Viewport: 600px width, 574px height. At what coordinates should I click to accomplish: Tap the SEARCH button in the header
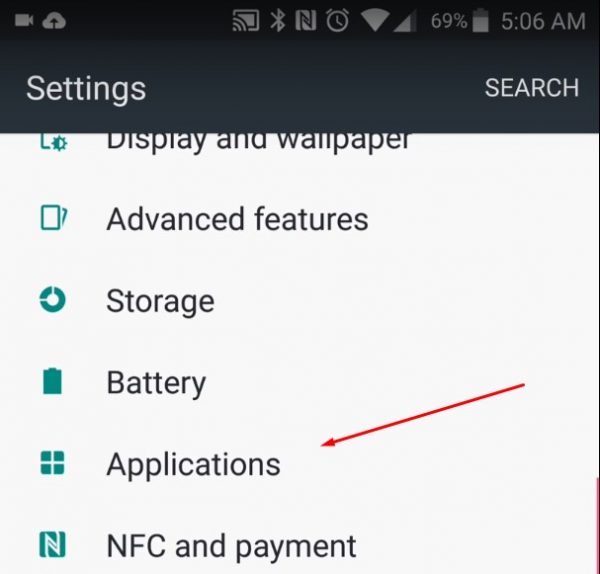coord(532,88)
